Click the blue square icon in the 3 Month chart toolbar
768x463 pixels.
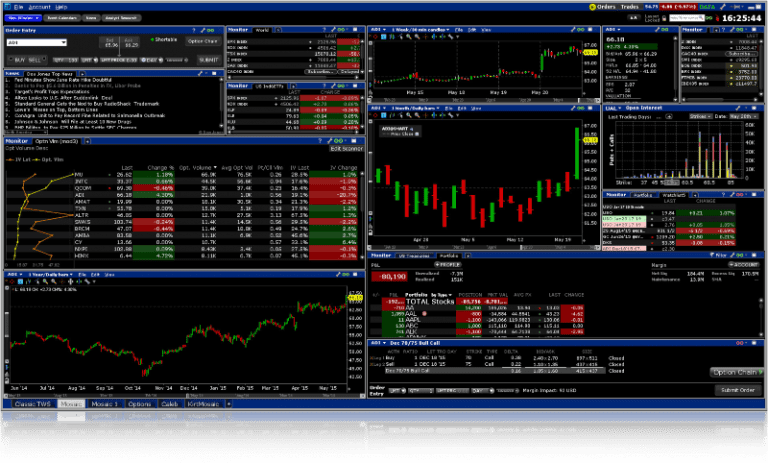pyautogui.click(x=384, y=115)
